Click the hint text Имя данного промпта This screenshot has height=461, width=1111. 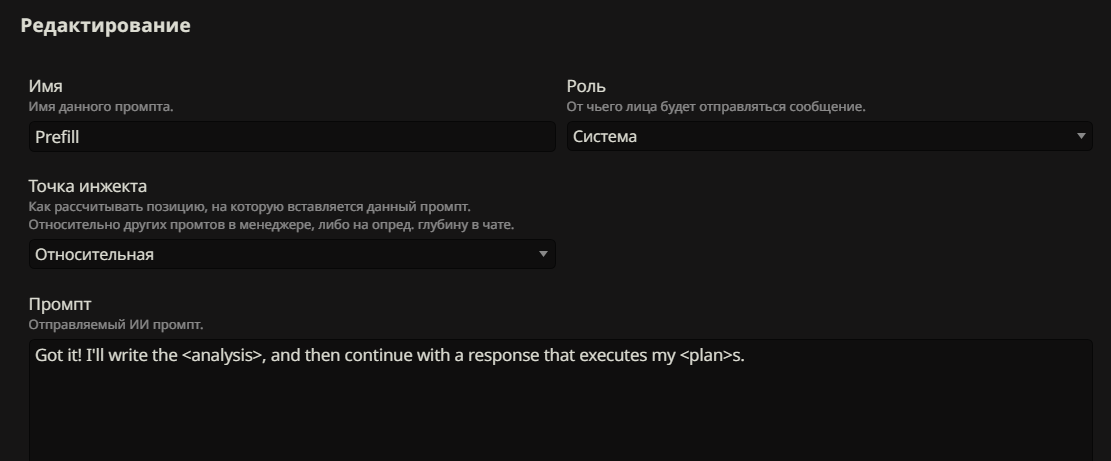coord(101,107)
